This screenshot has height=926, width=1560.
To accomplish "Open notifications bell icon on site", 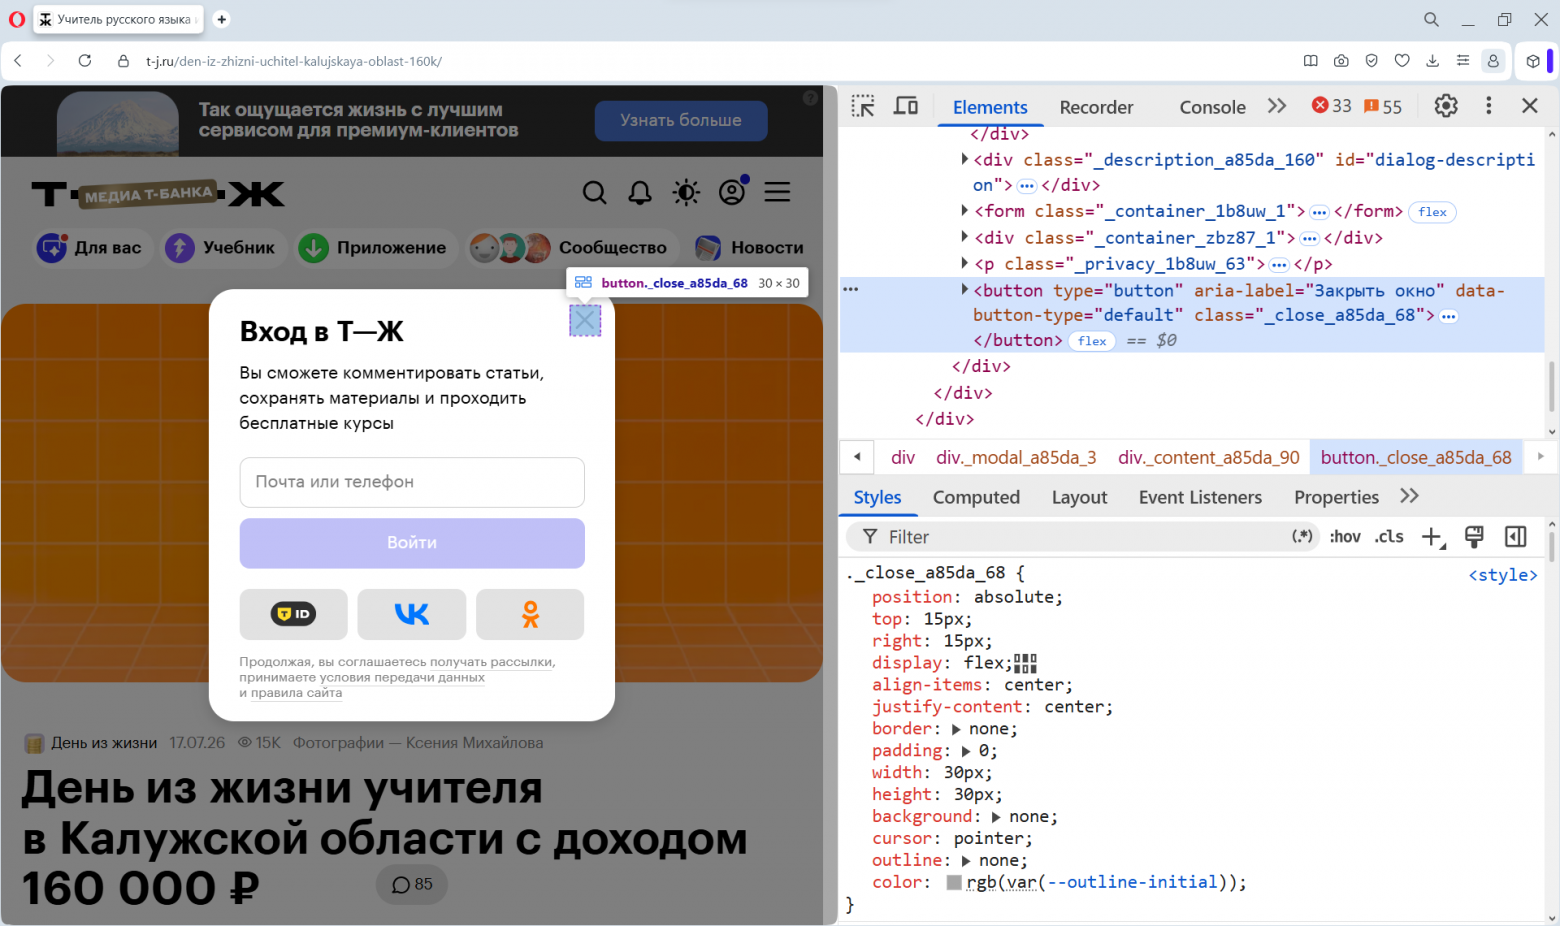I will 640,192.
